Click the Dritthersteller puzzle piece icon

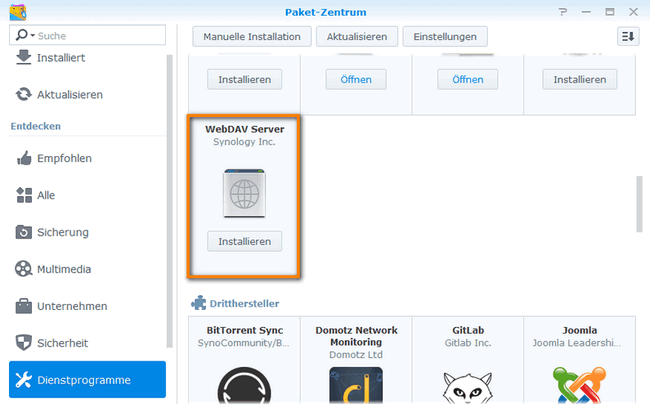click(x=199, y=303)
